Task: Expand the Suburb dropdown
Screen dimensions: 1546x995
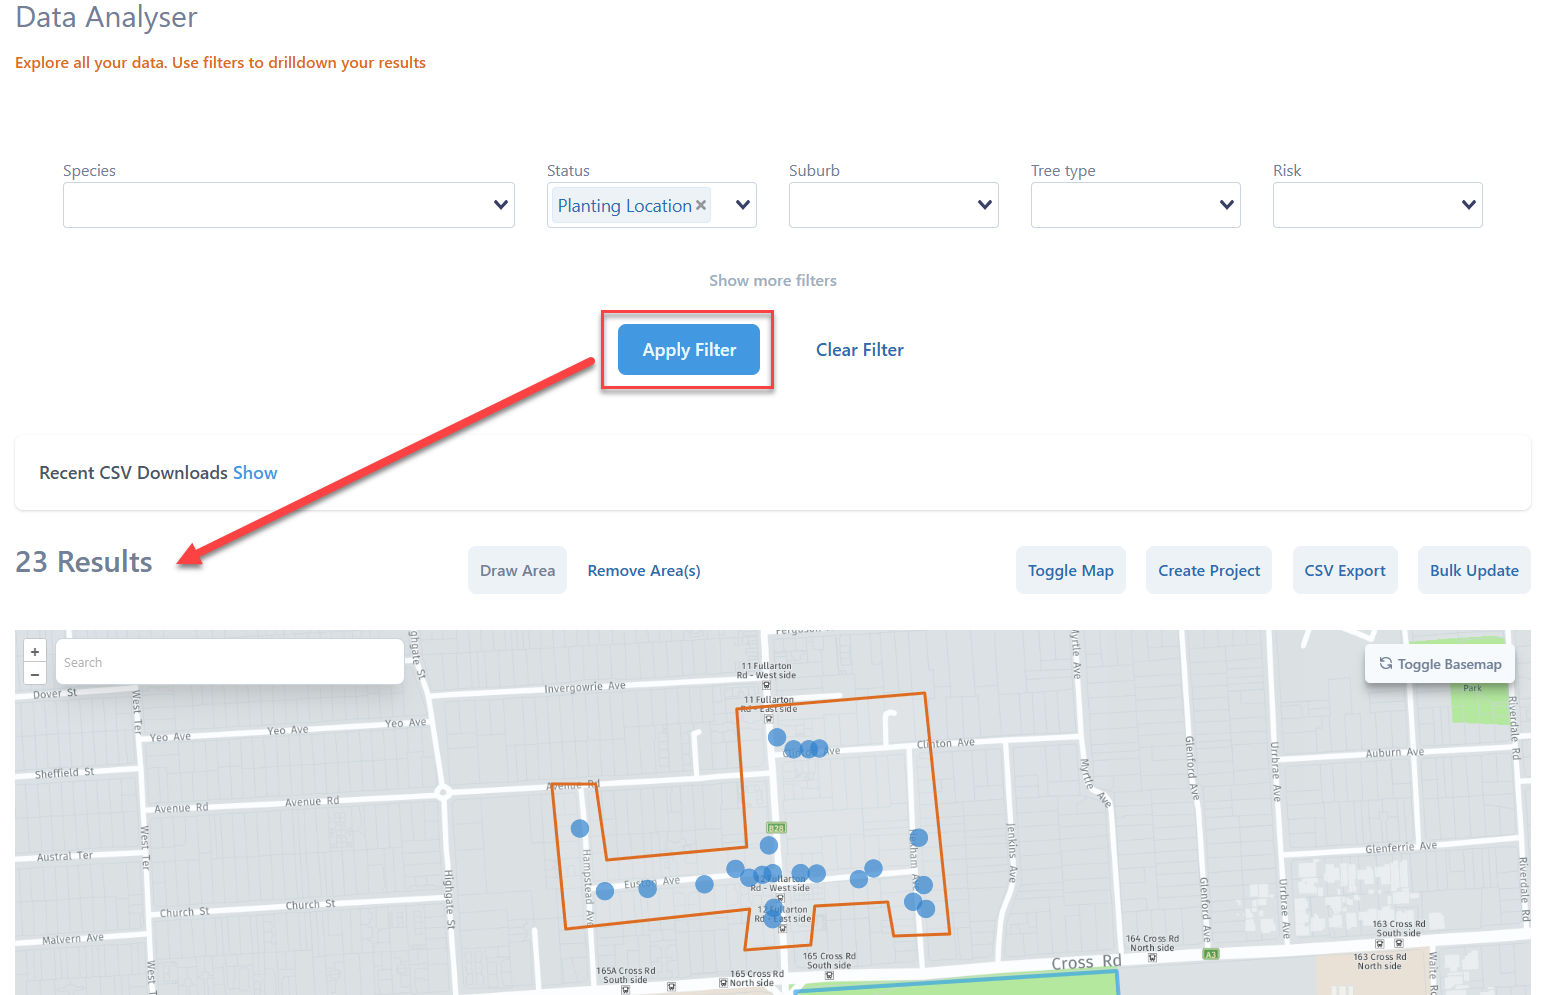Action: (893, 205)
